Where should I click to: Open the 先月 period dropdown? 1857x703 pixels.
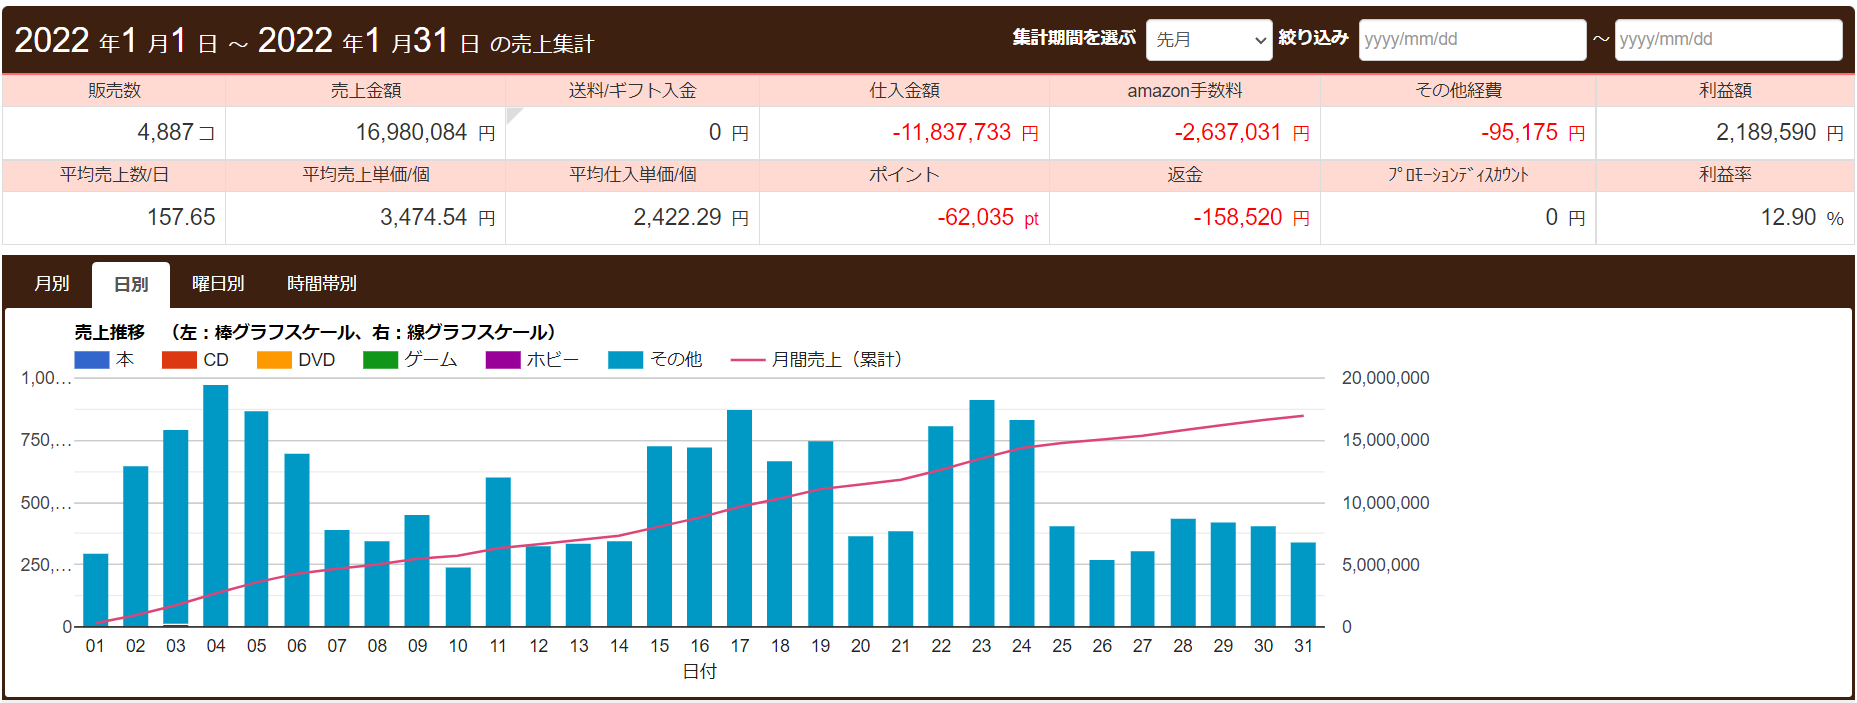[1208, 40]
